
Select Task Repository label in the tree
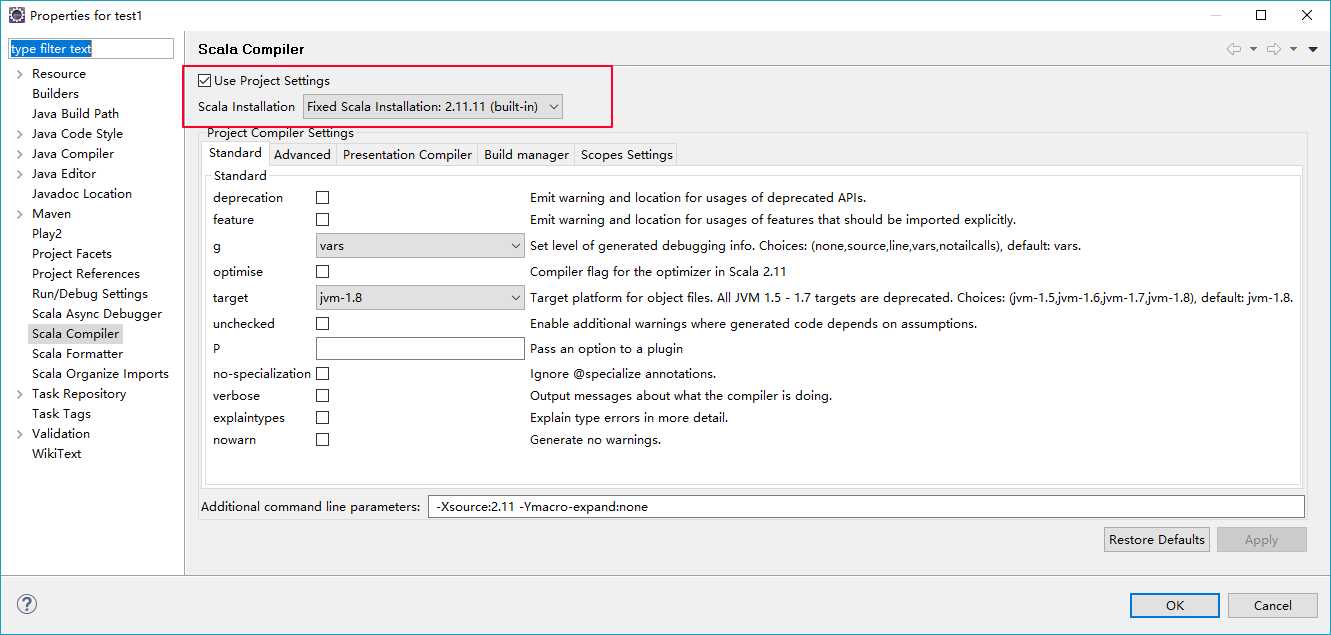(79, 394)
